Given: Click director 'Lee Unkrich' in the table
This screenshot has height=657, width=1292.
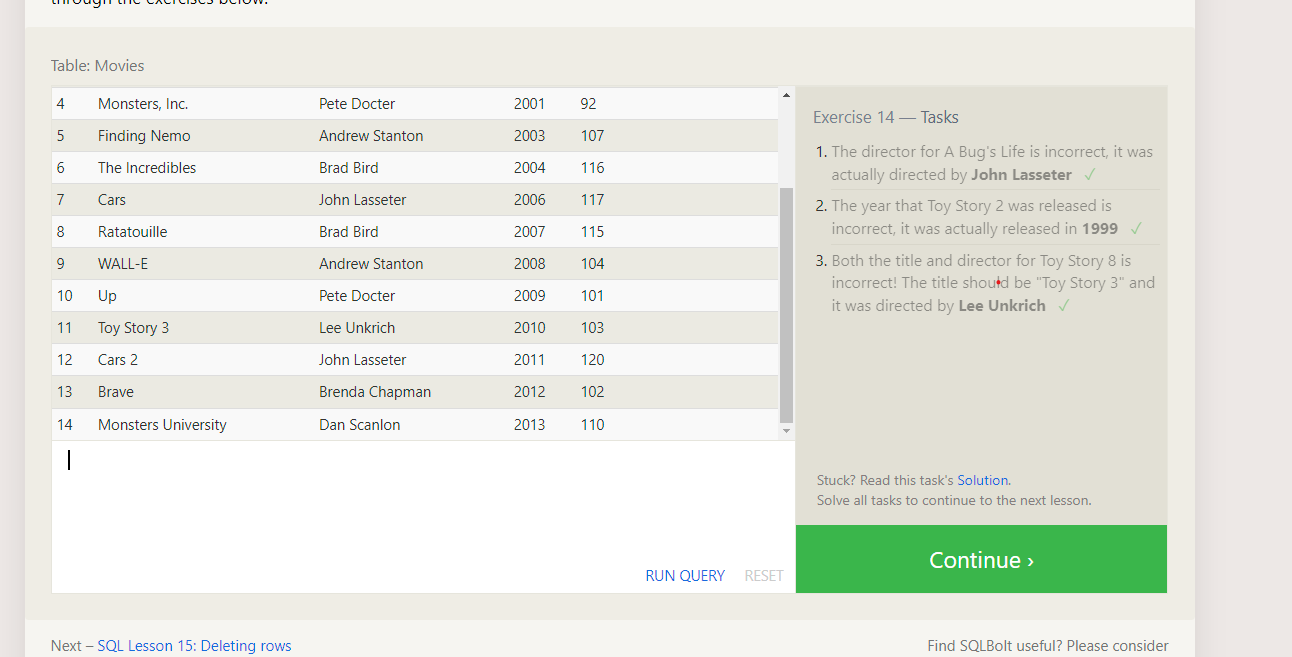Looking at the screenshot, I should [x=357, y=328].
